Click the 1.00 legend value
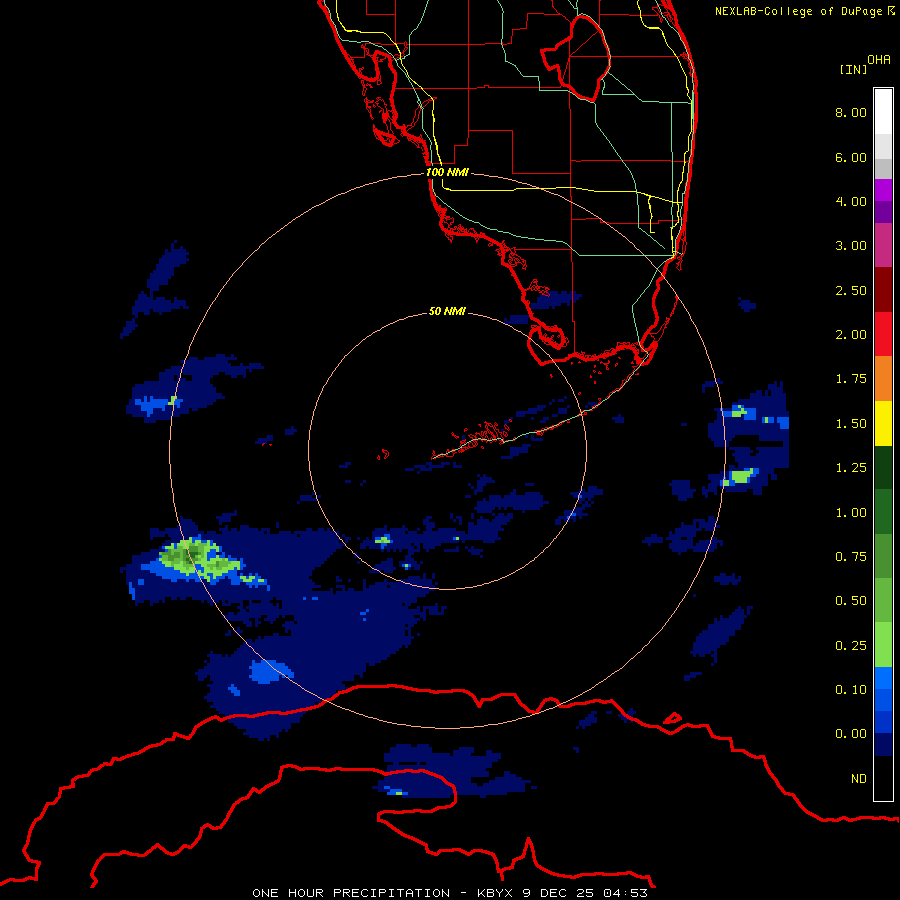The height and width of the screenshot is (900, 900). pyautogui.click(x=851, y=513)
